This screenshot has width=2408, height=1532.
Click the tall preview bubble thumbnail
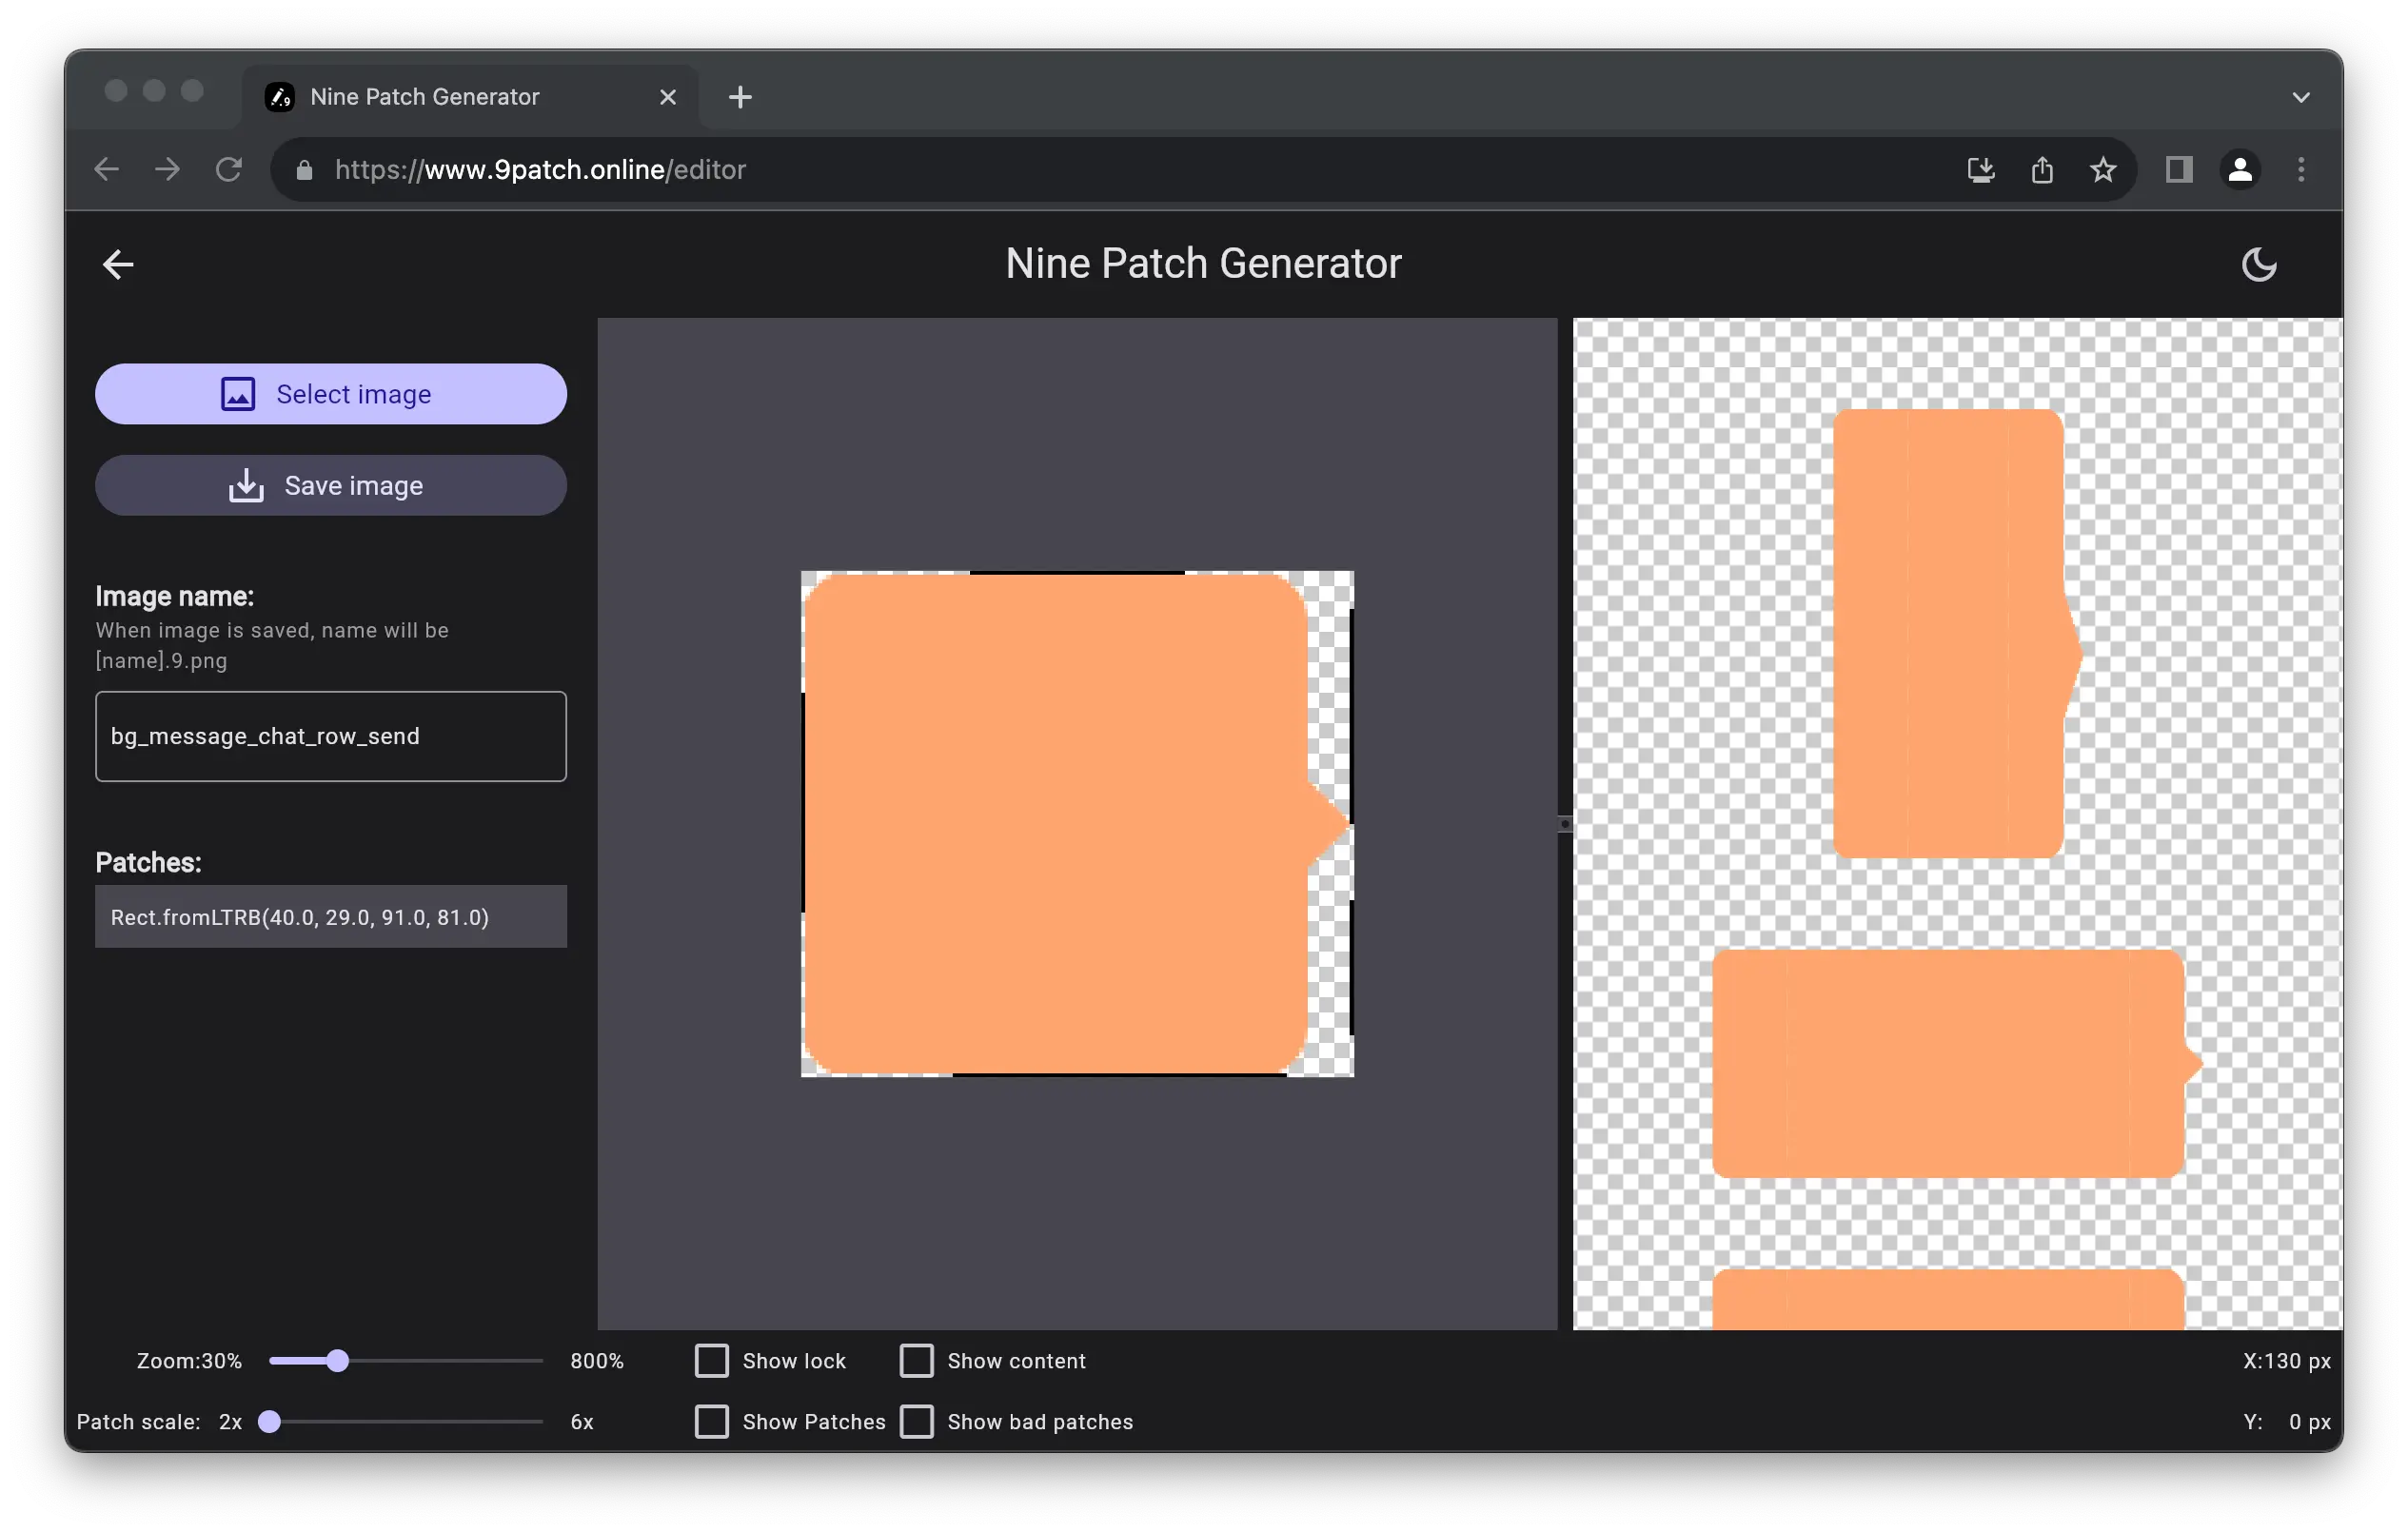pos(1957,633)
